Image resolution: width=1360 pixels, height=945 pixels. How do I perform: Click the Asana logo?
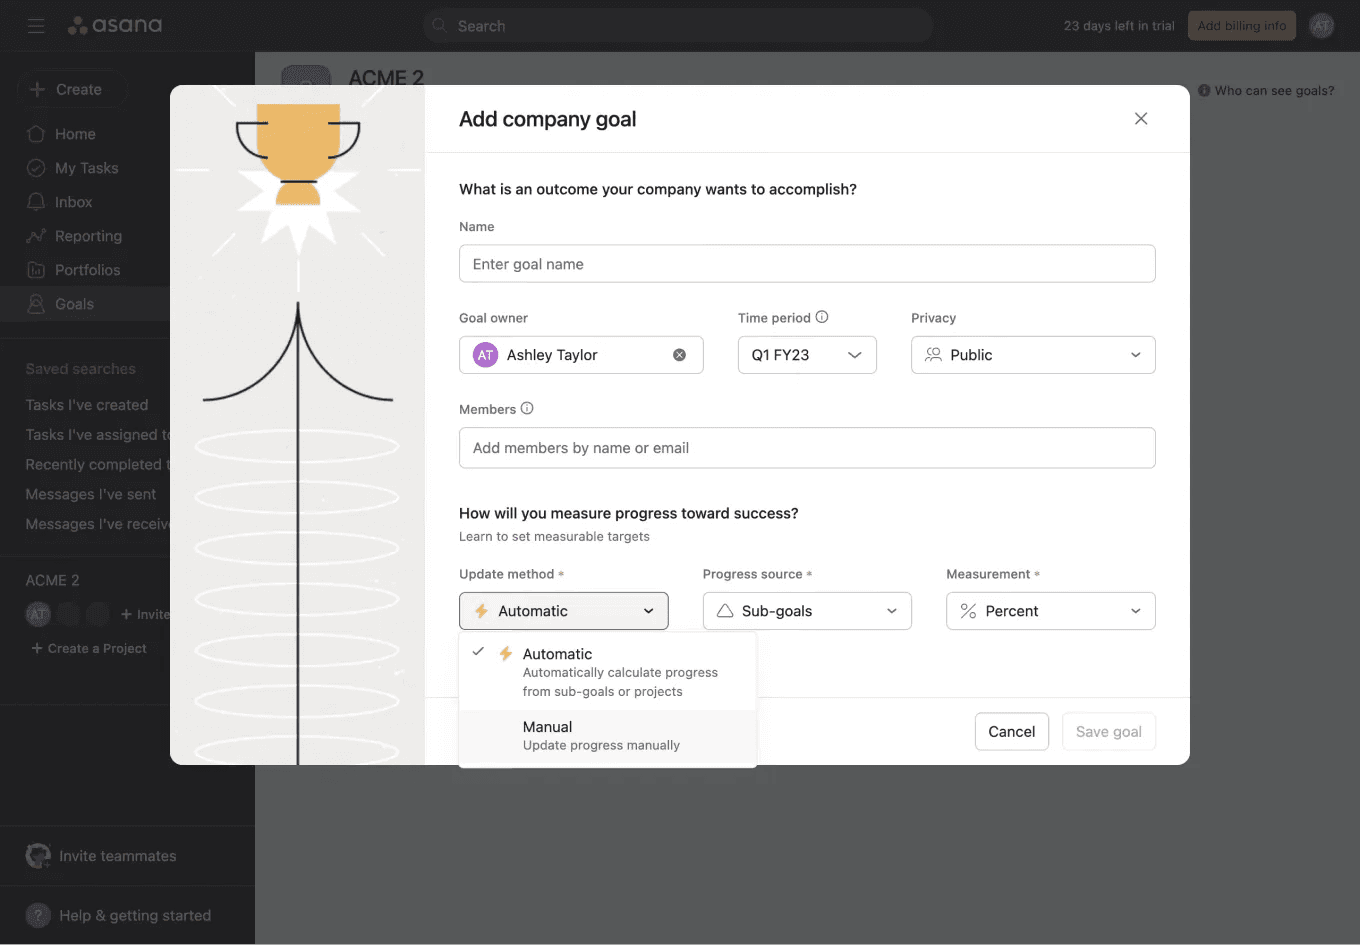pyautogui.click(x=114, y=25)
